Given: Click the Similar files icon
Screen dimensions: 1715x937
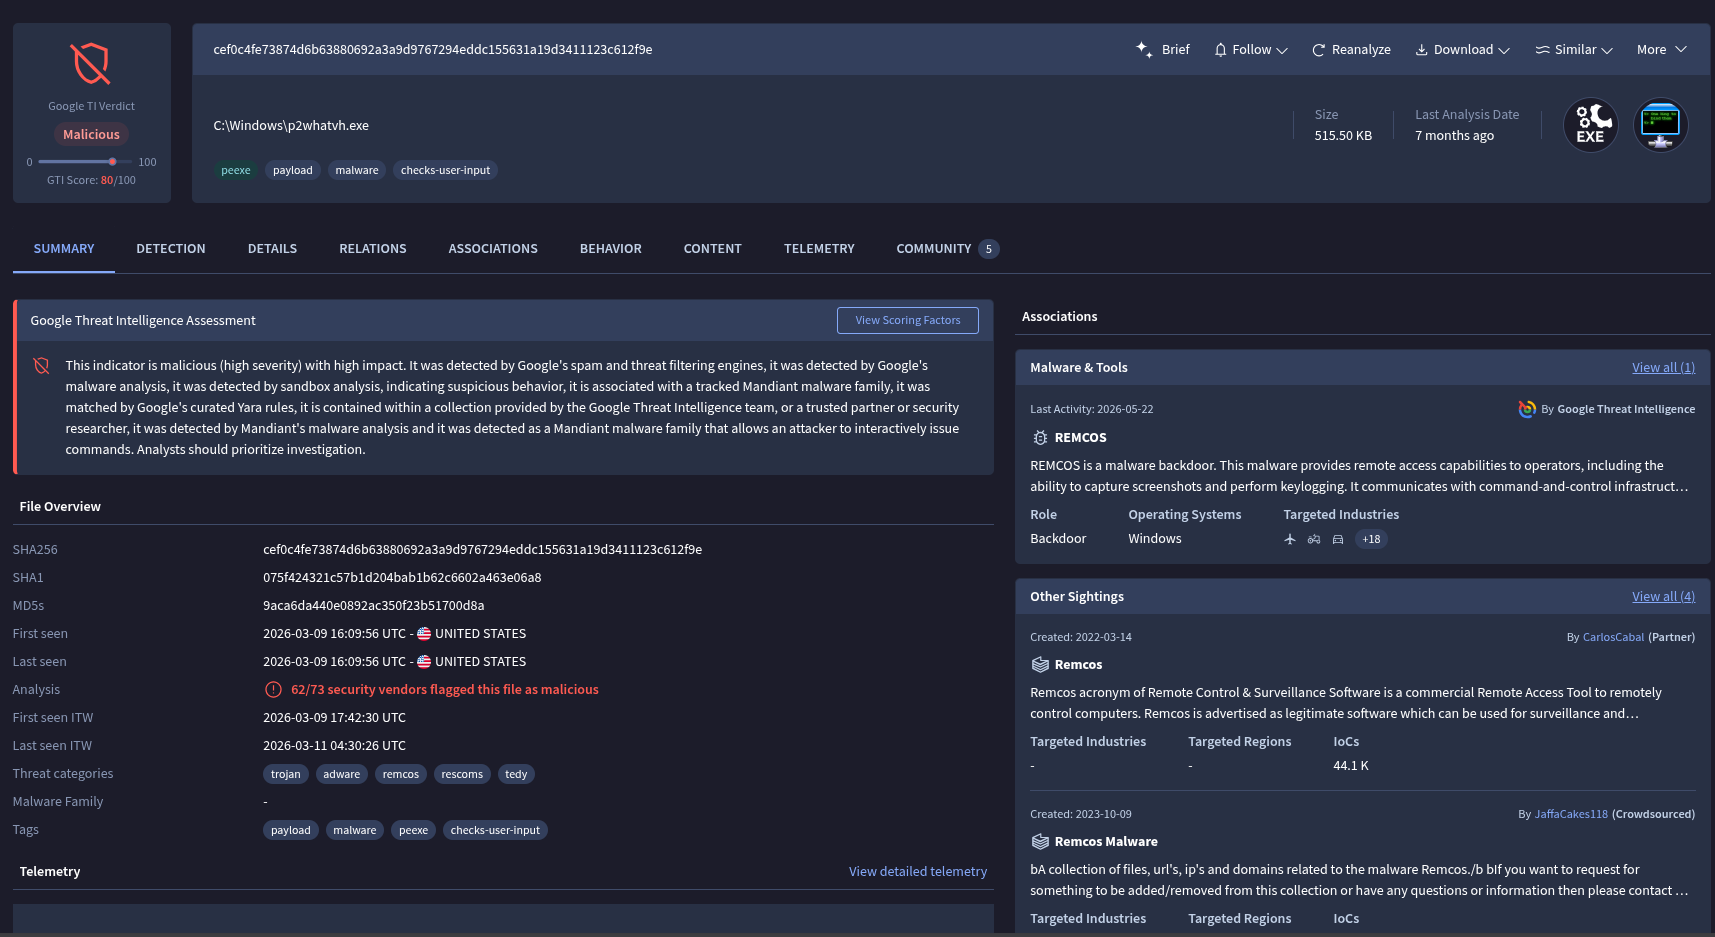Looking at the screenshot, I should click(x=1542, y=50).
